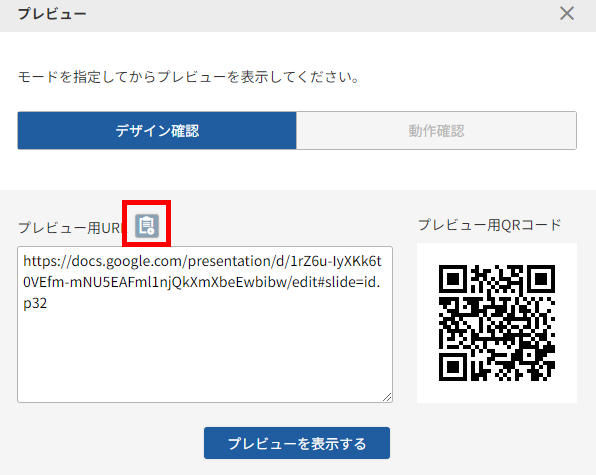Copy the preview URL with clipboard icon
Image resolution: width=596 pixels, height=475 pixels.
(147, 226)
